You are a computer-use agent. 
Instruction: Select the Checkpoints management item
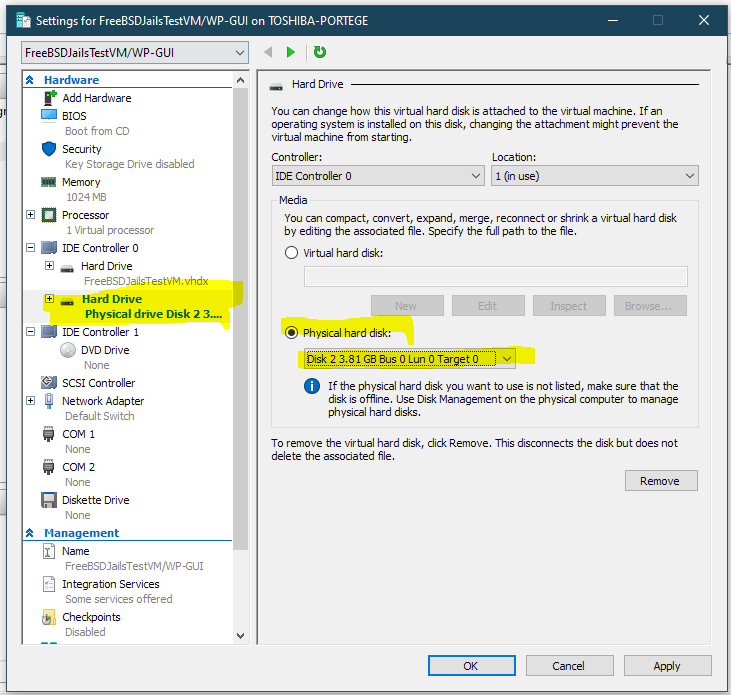pyautogui.click(x=91, y=617)
